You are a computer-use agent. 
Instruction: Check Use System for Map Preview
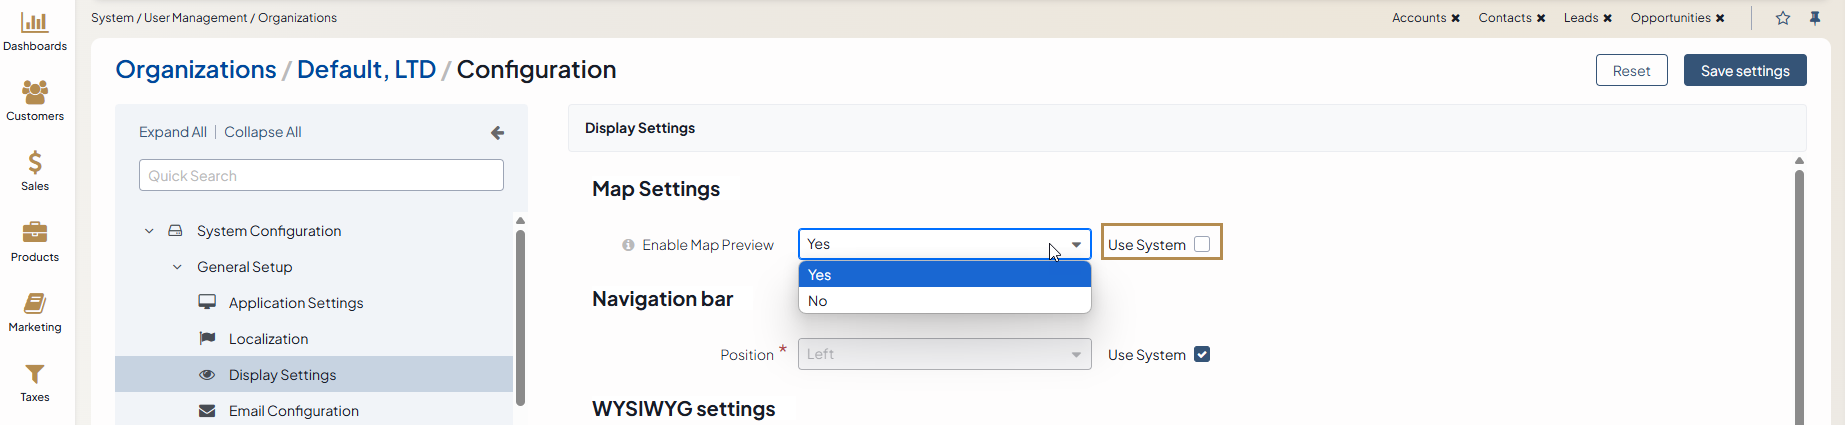coord(1202,244)
